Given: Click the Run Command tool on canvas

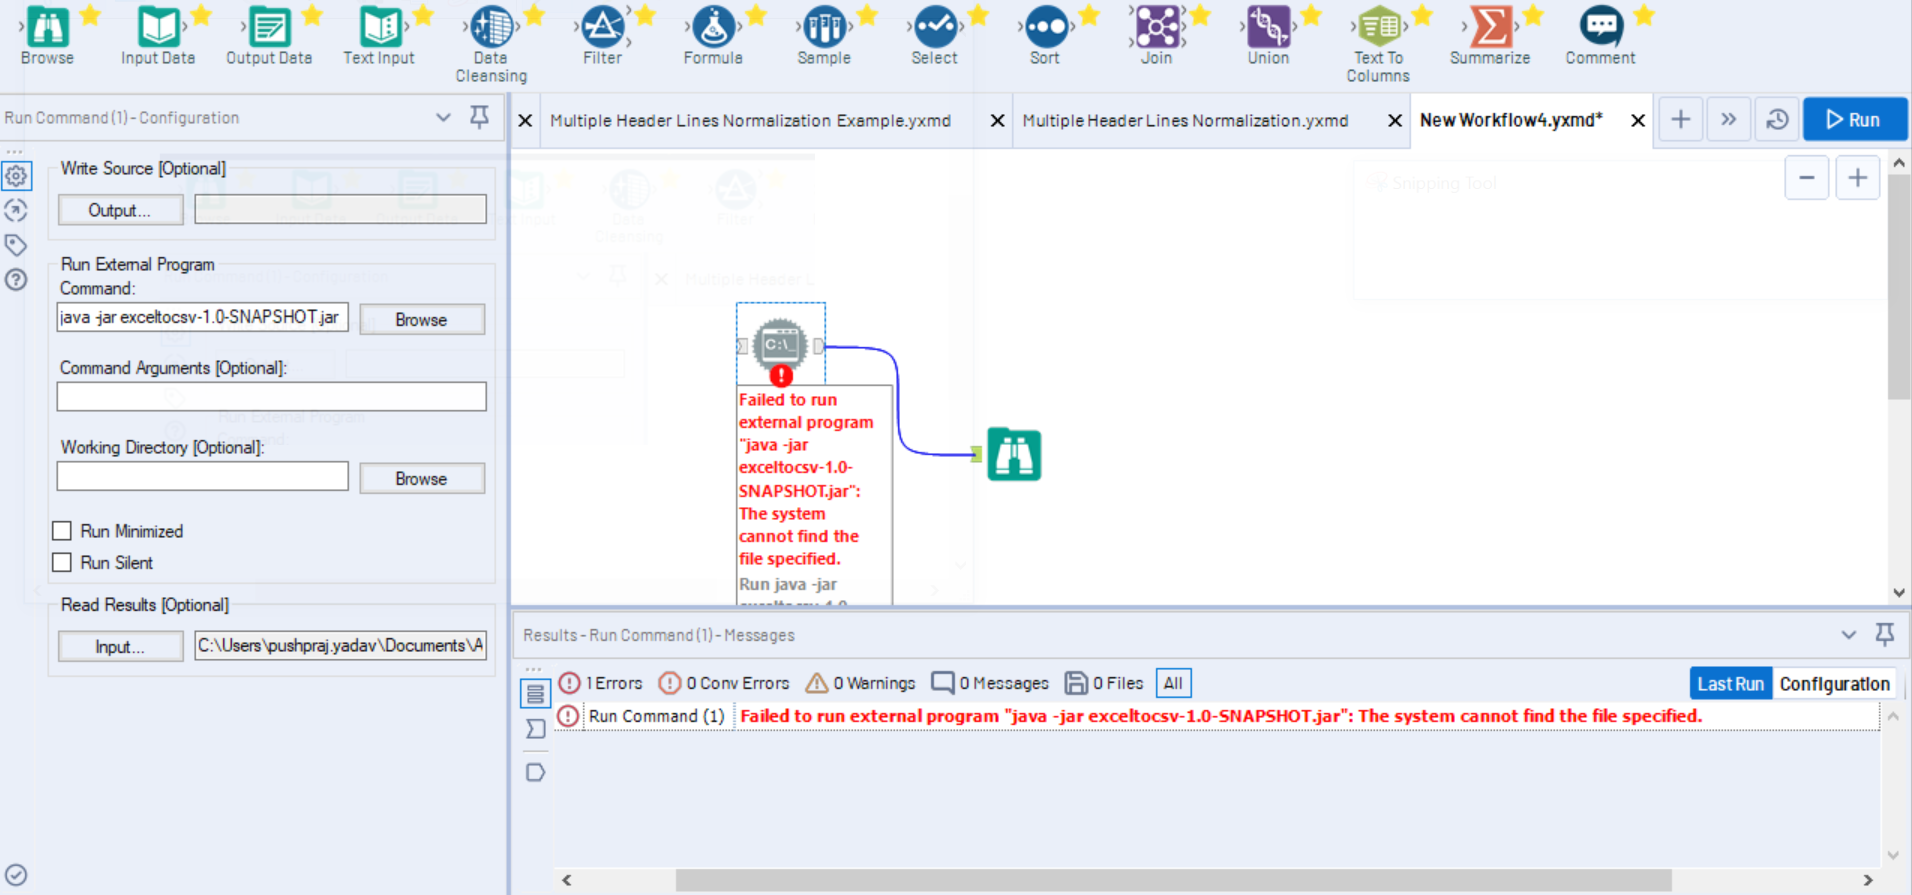Looking at the screenshot, I should (x=780, y=345).
